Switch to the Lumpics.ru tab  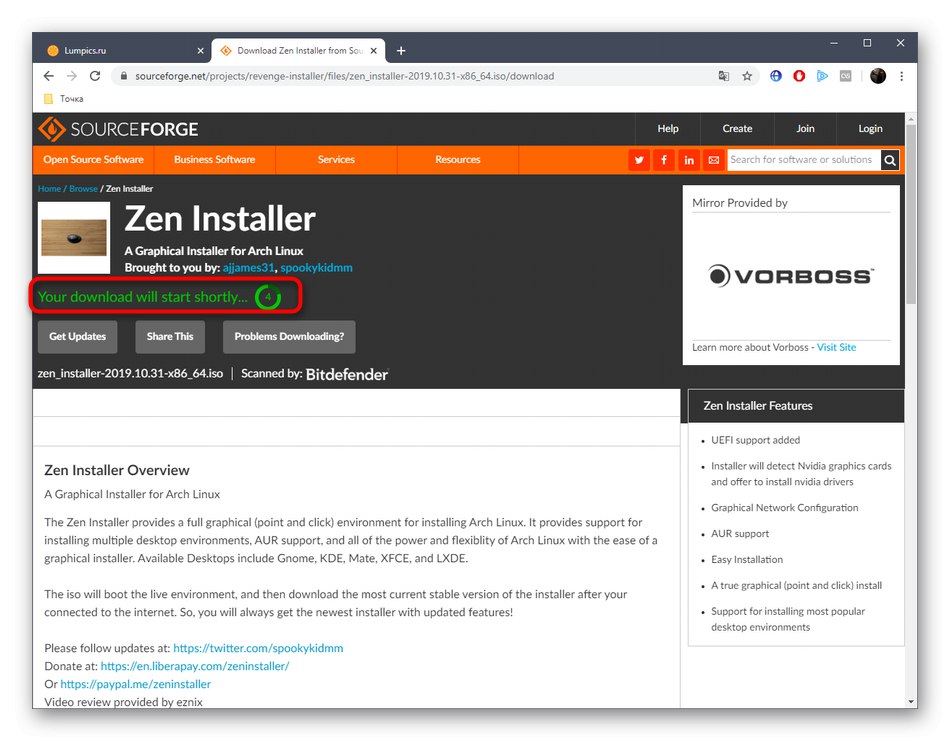point(121,51)
